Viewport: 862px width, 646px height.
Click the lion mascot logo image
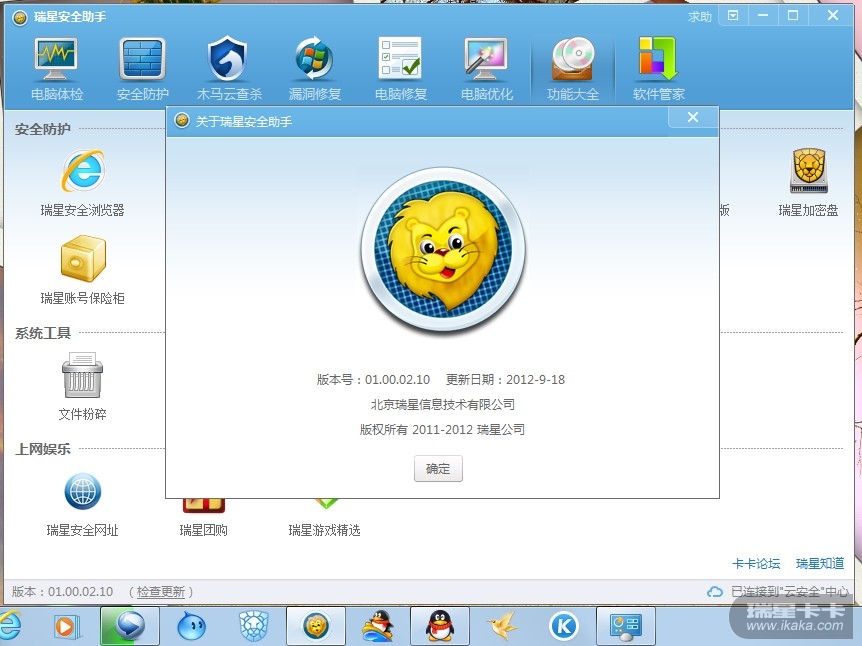(443, 249)
